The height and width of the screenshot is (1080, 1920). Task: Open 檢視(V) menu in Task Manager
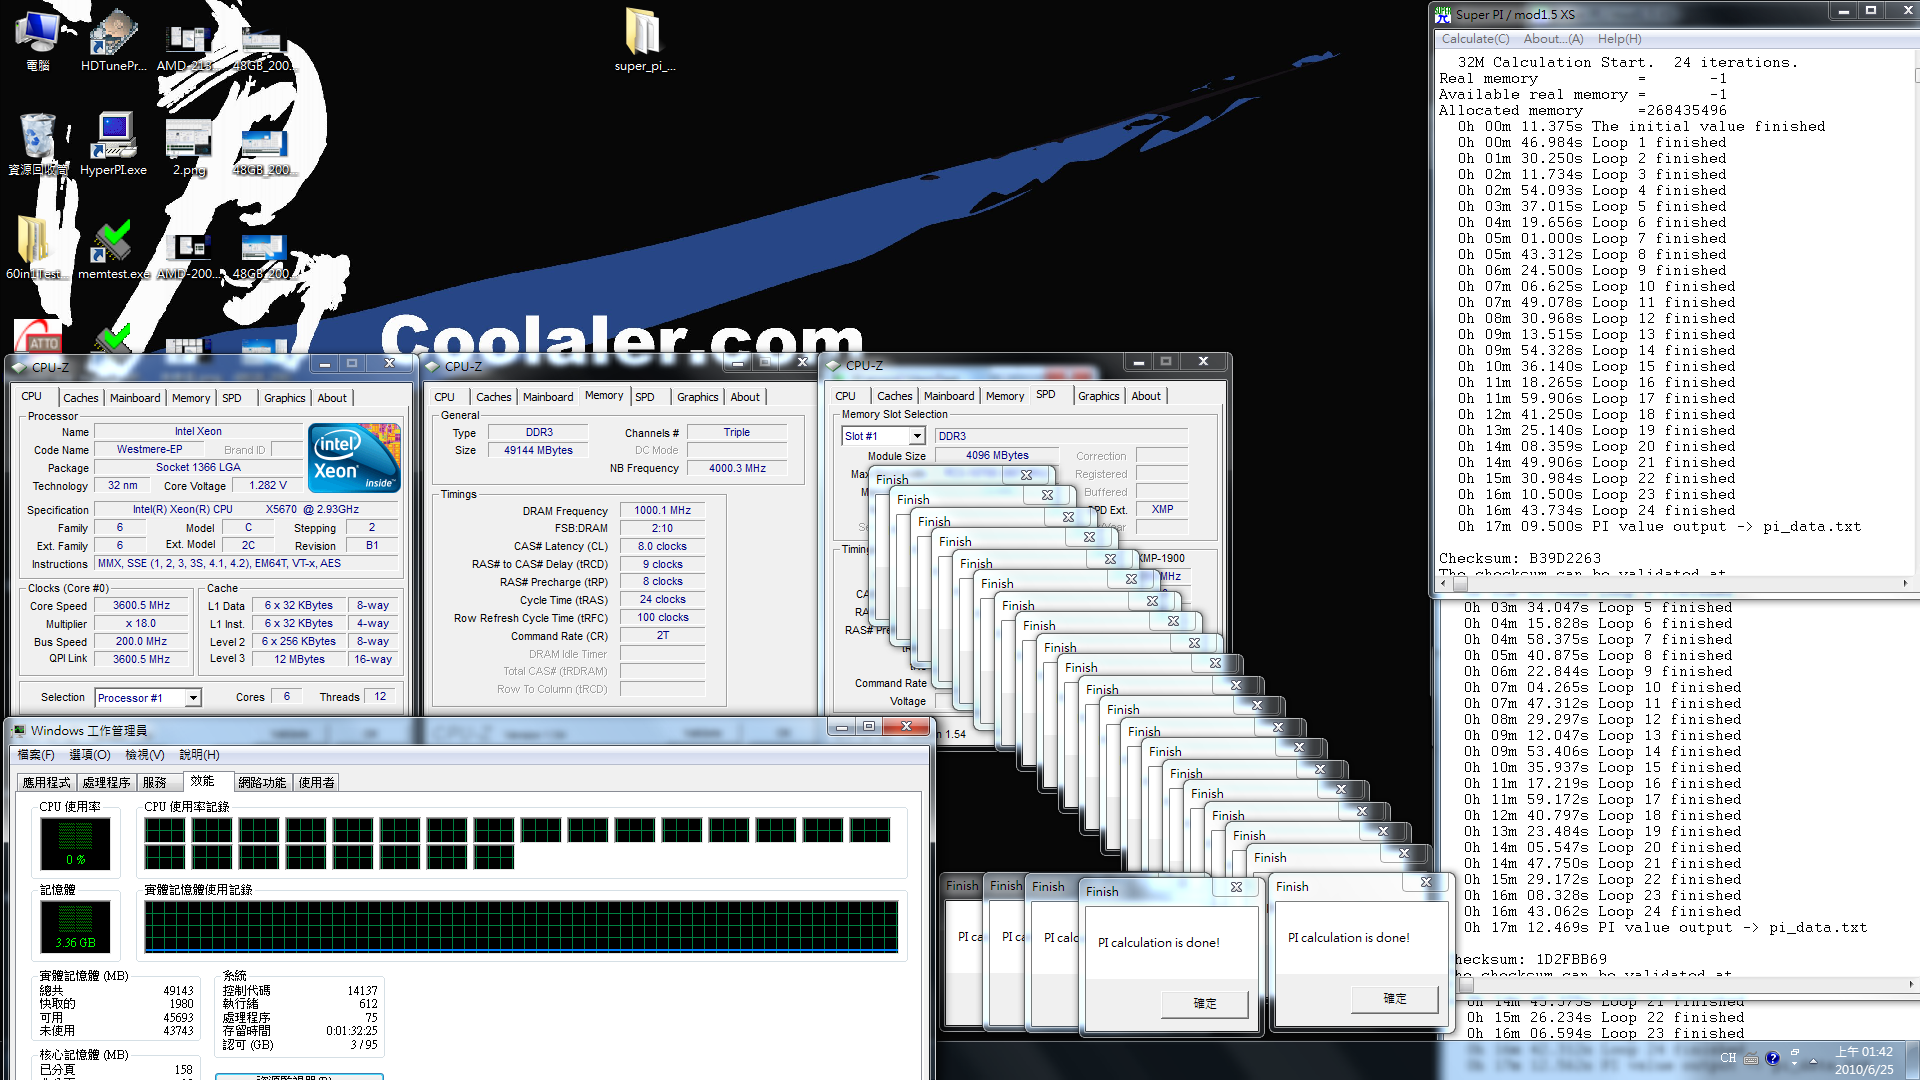pyautogui.click(x=145, y=755)
